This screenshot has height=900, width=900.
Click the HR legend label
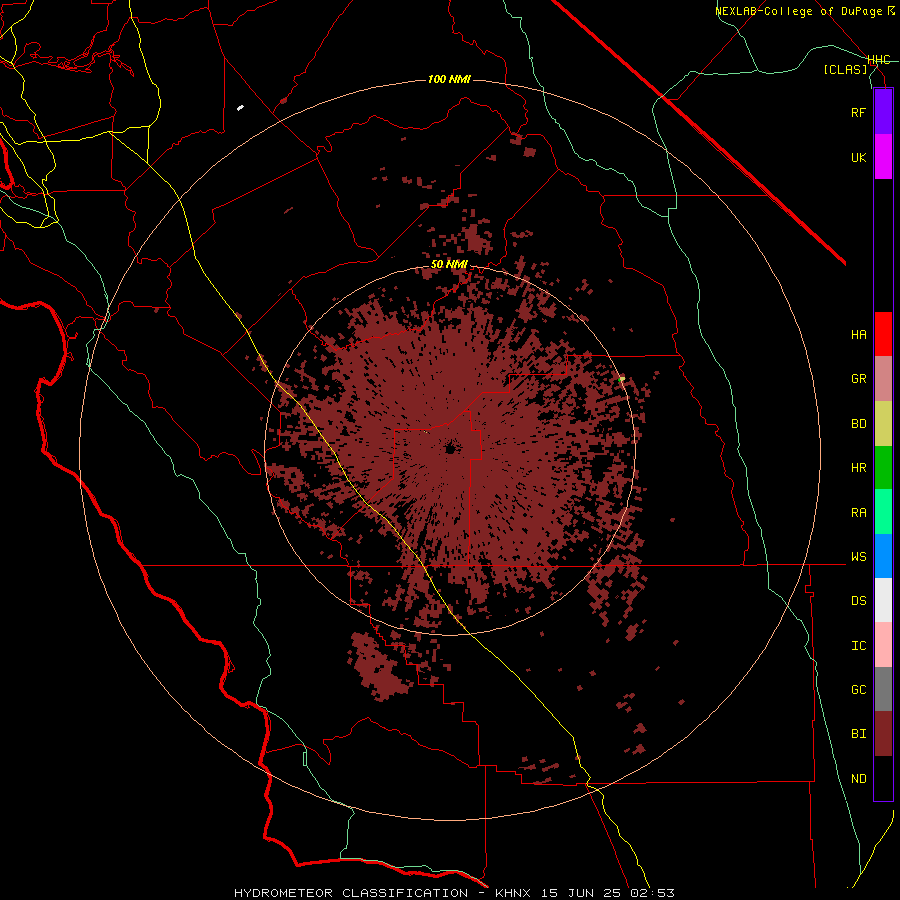[x=858, y=468]
